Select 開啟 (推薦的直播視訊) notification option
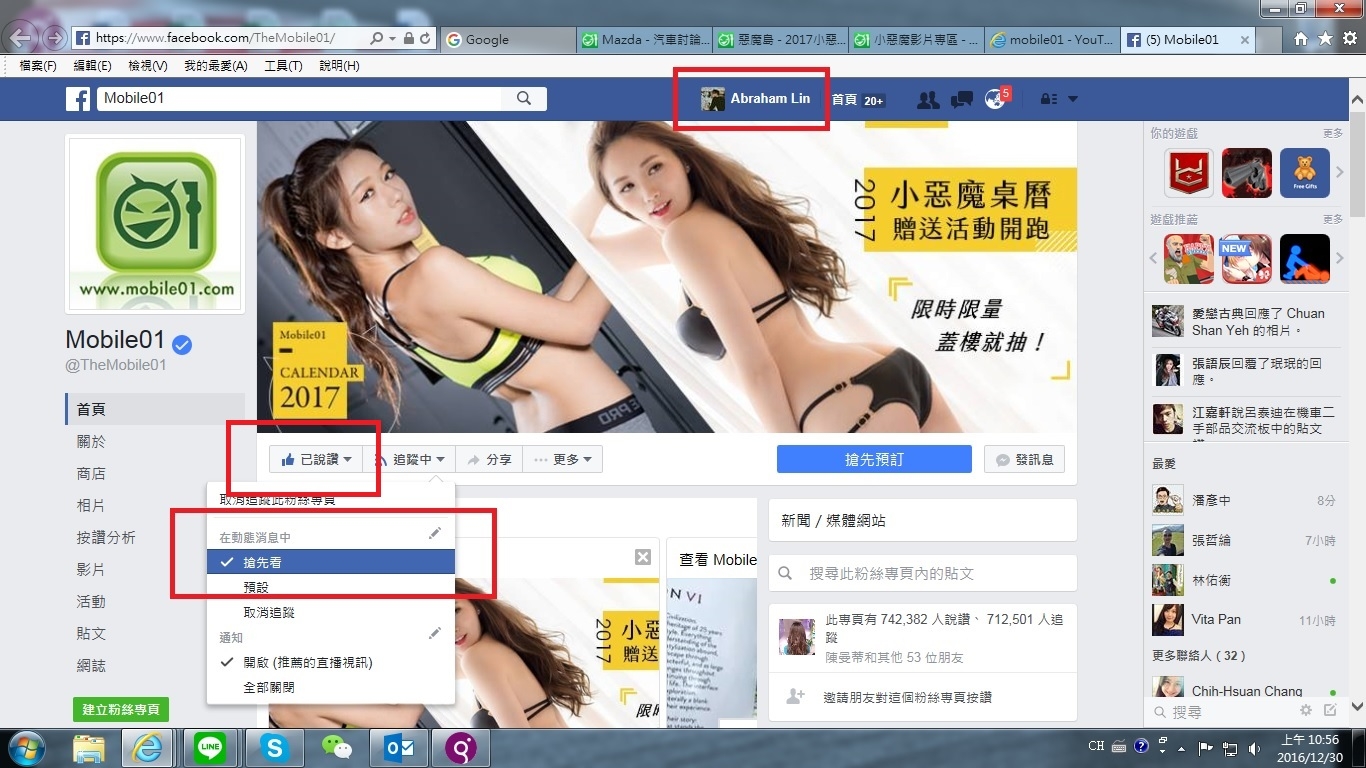 pyautogui.click(x=331, y=662)
